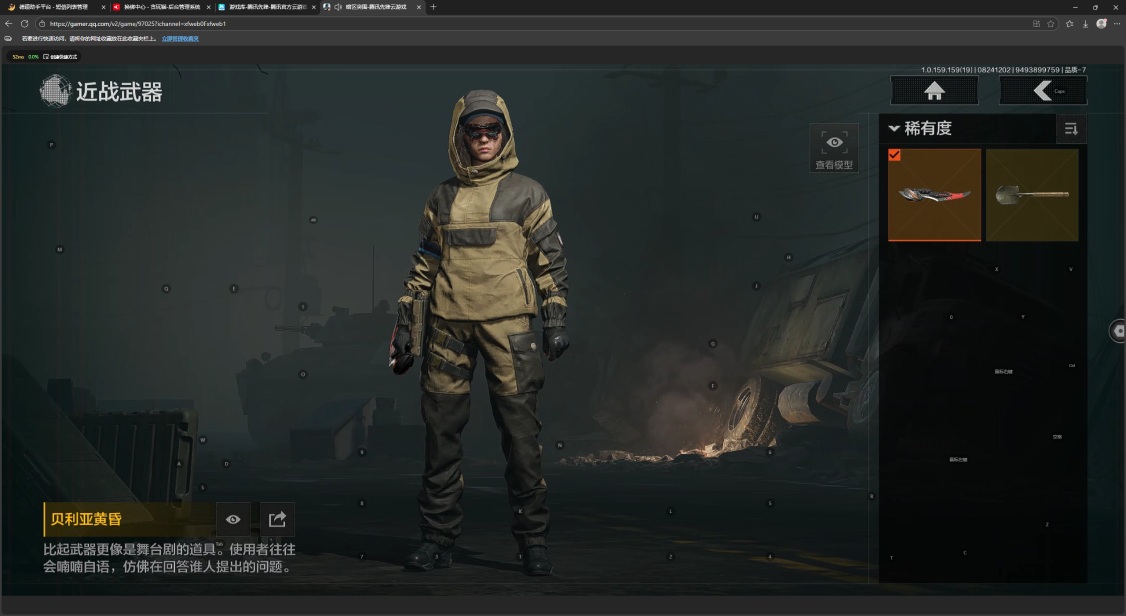Open the favorites list
This screenshot has height=616, width=1126.
point(1069,24)
